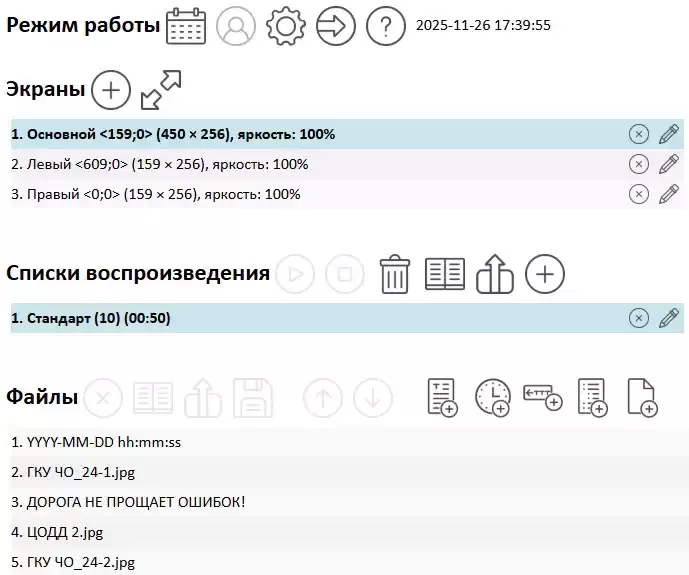Delete playlist using the trash can icon
This screenshot has width=689, height=575.
click(x=395, y=273)
